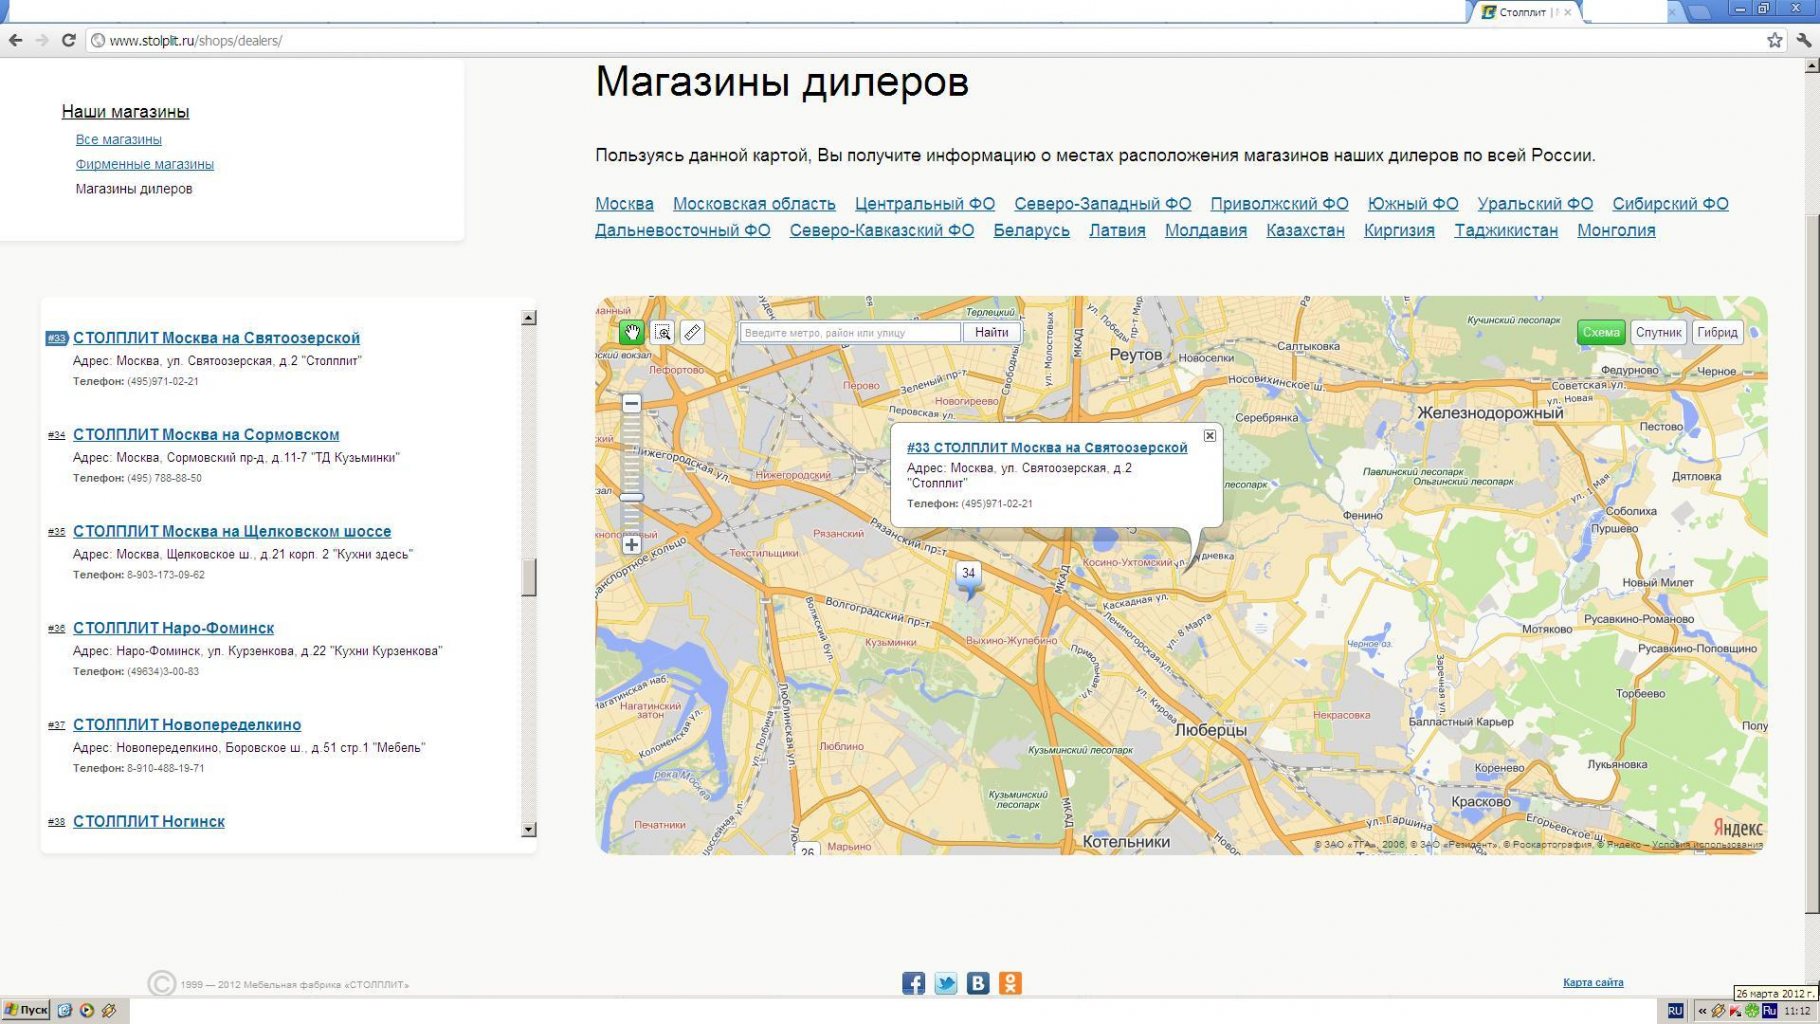Filter dealers by Уральский ФО

click(1535, 204)
